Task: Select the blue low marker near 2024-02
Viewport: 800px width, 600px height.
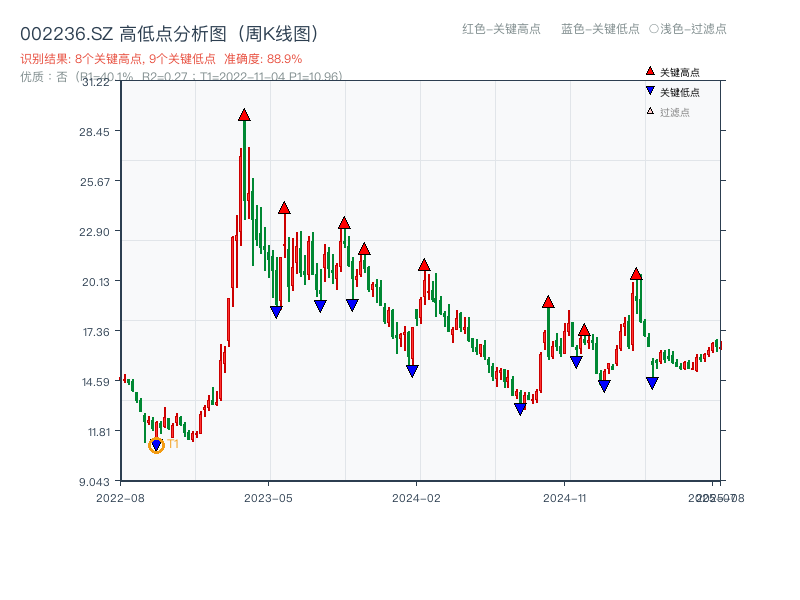Action: [x=412, y=371]
